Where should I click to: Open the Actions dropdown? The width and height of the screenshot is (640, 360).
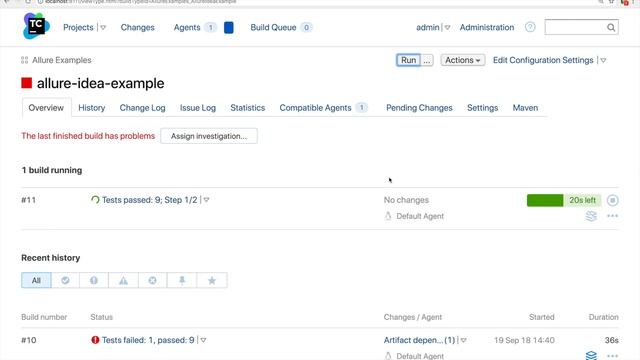[462, 60]
